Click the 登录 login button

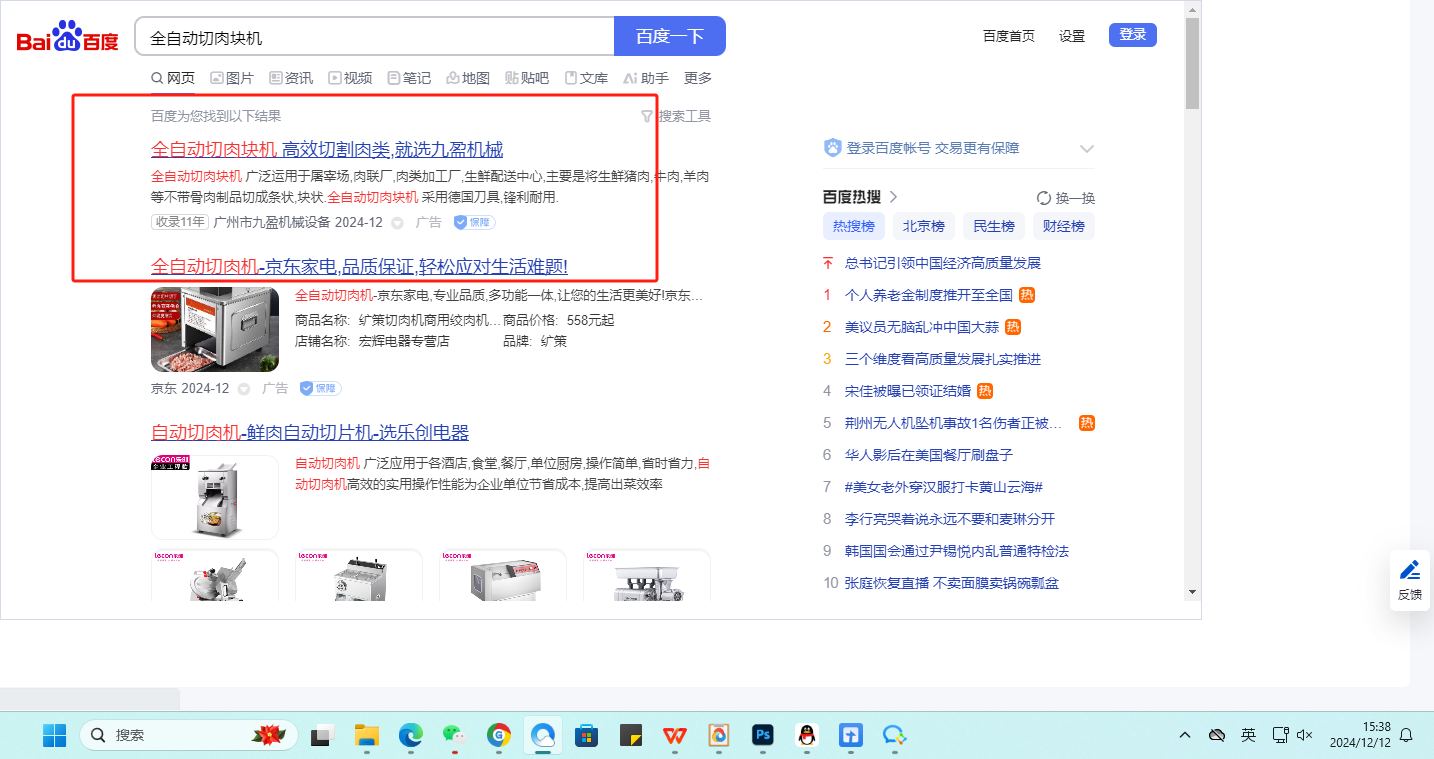(x=1132, y=35)
